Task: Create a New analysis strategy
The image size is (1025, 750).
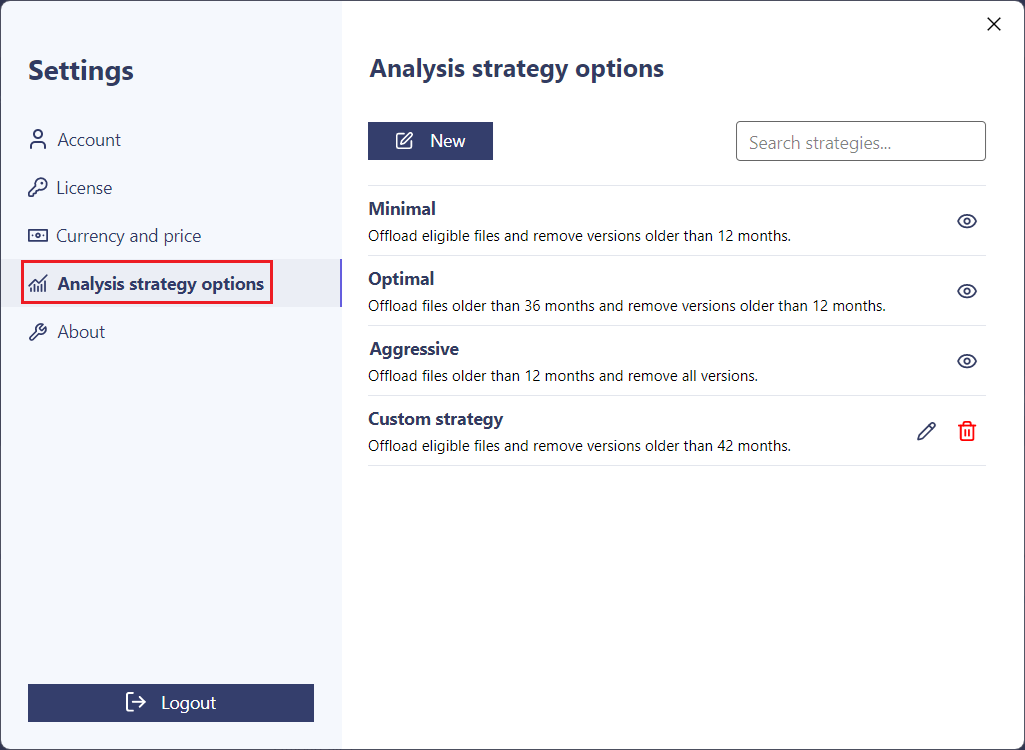Action: (430, 141)
